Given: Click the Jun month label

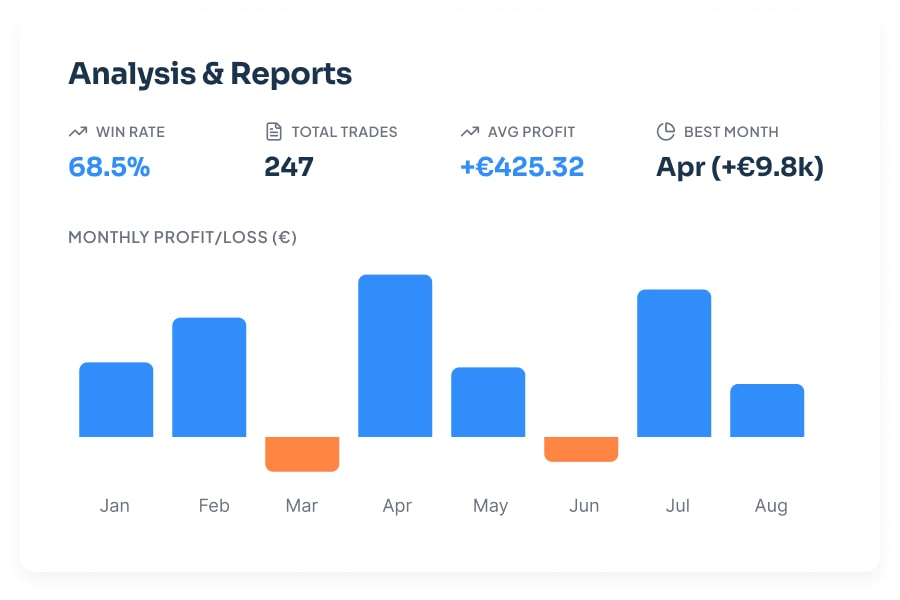Looking at the screenshot, I should 584,506.
